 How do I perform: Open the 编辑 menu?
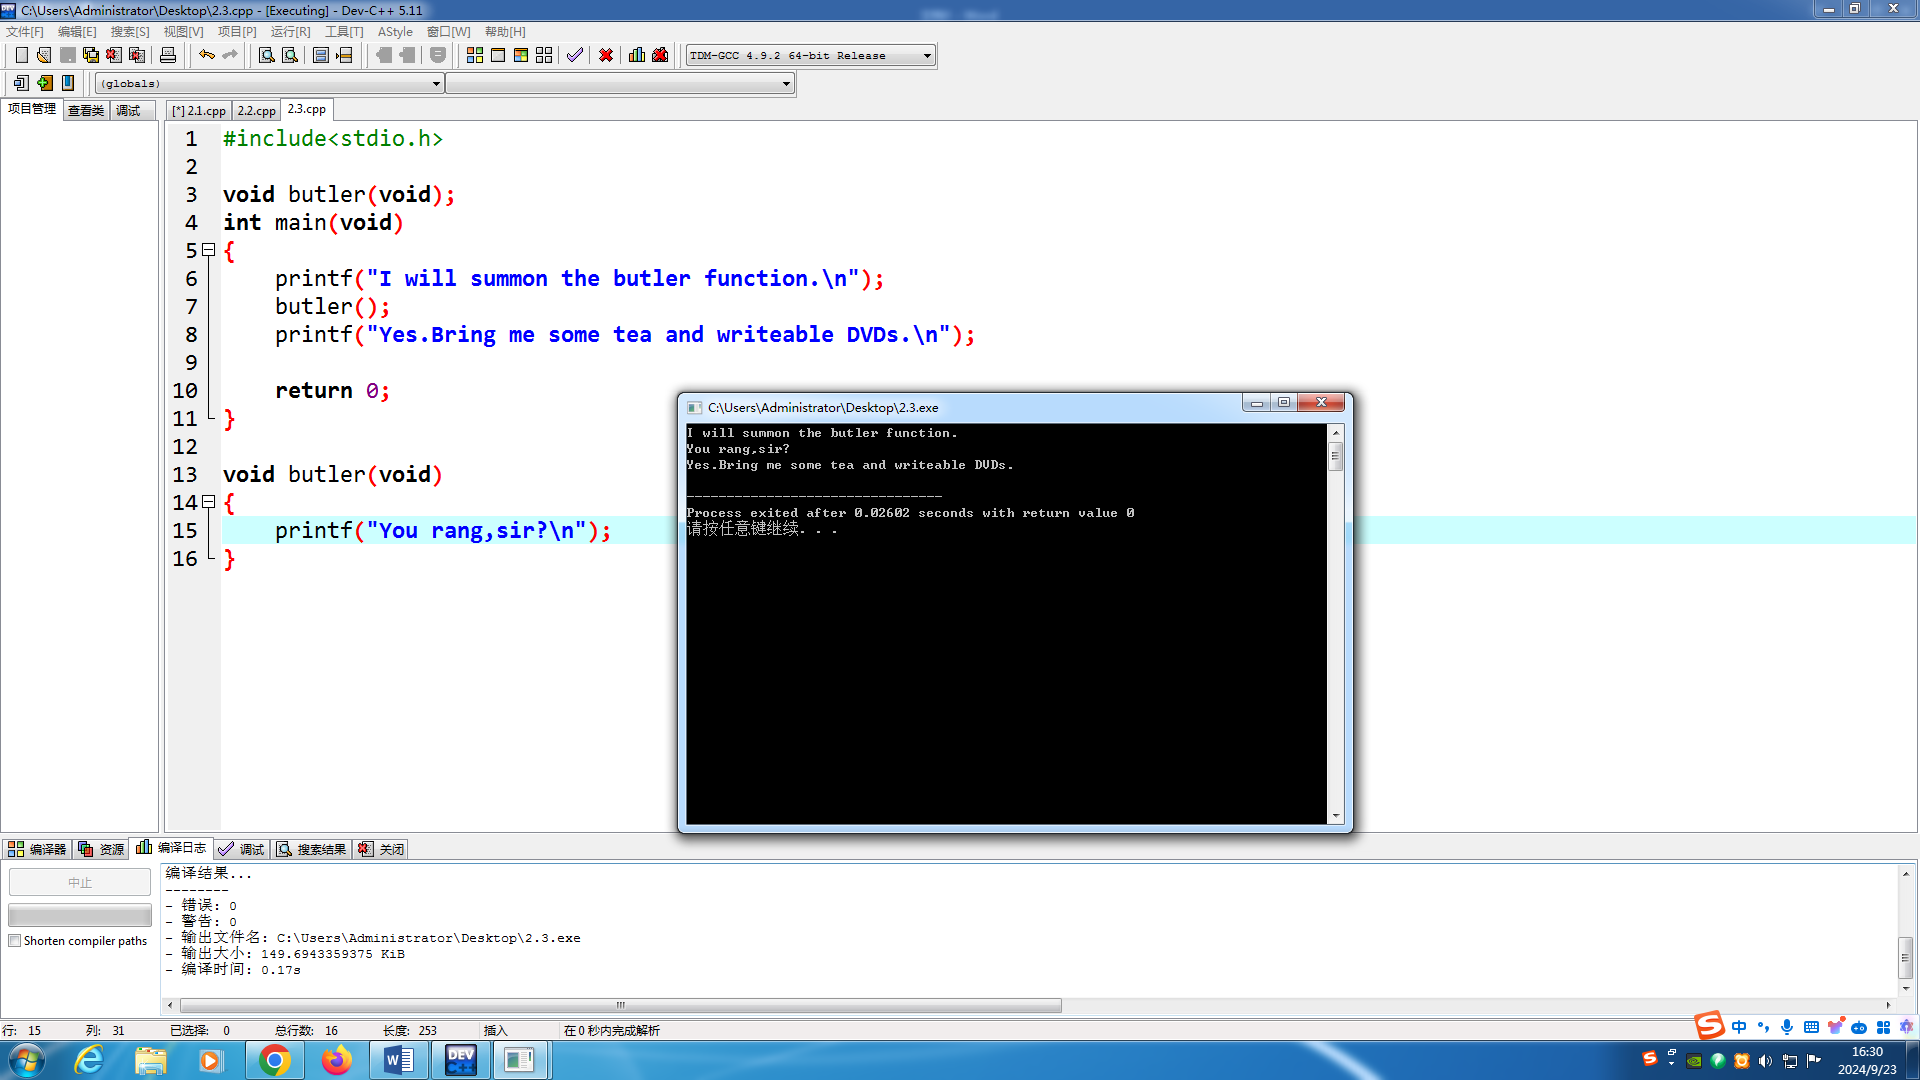[x=73, y=32]
